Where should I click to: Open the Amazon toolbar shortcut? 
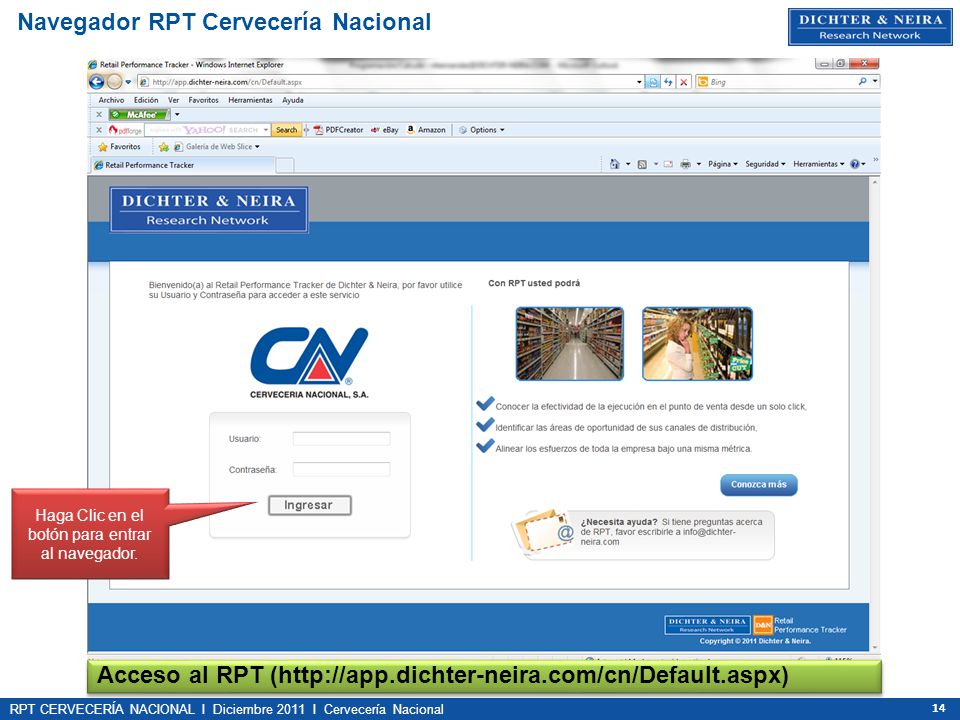coord(426,130)
